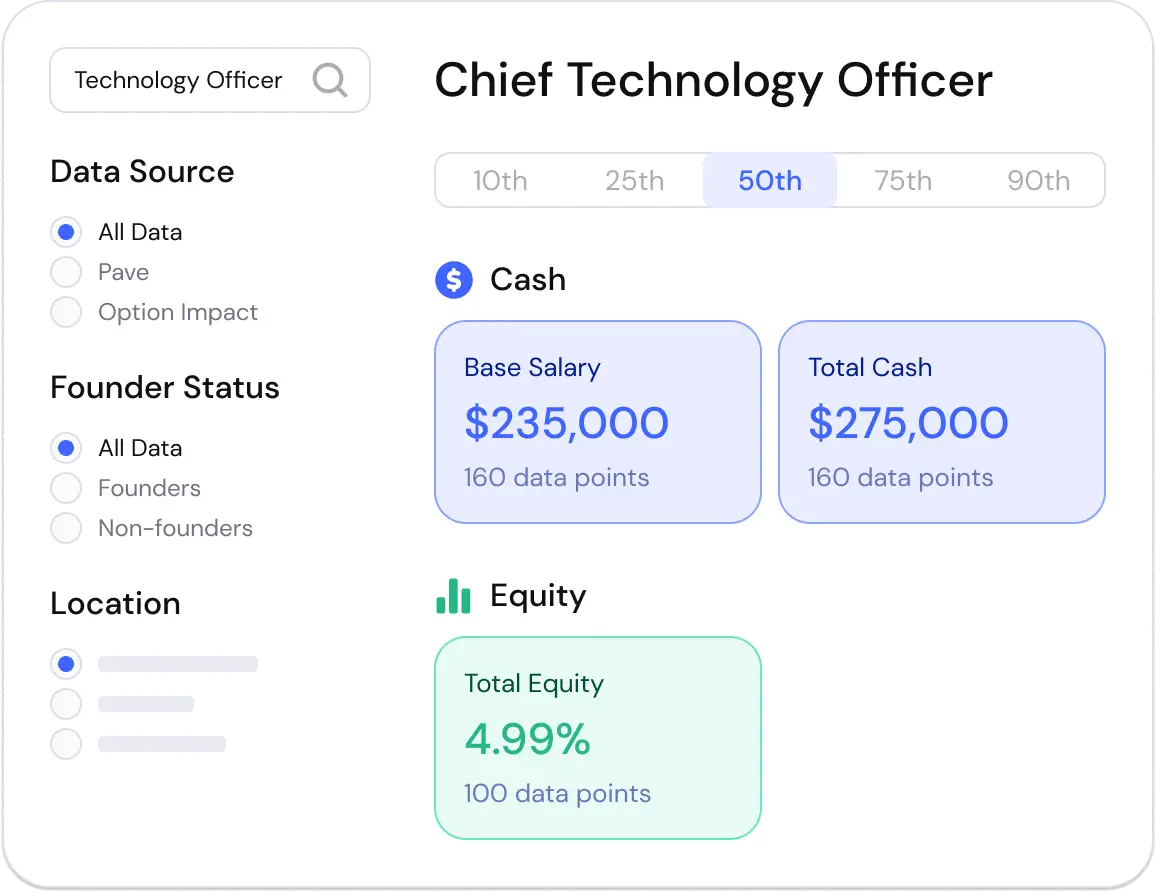Image resolution: width=1156 pixels, height=892 pixels.
Task: Click the green bar chart Equity icon
Action: [453, 596]
